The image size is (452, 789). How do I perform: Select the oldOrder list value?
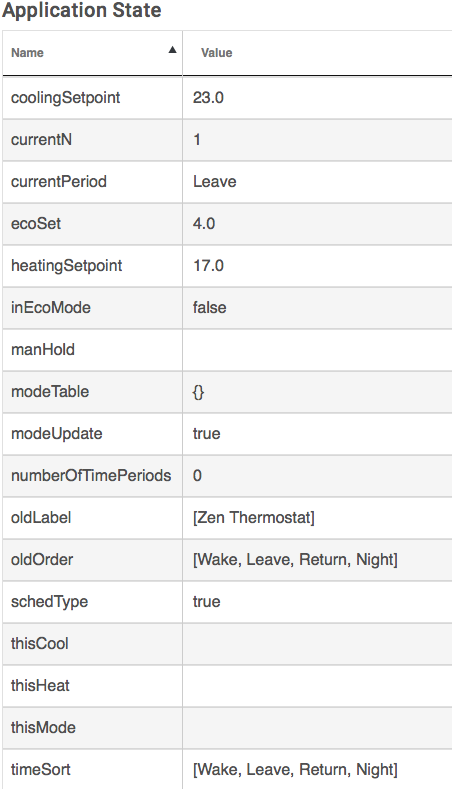[295, 560]
